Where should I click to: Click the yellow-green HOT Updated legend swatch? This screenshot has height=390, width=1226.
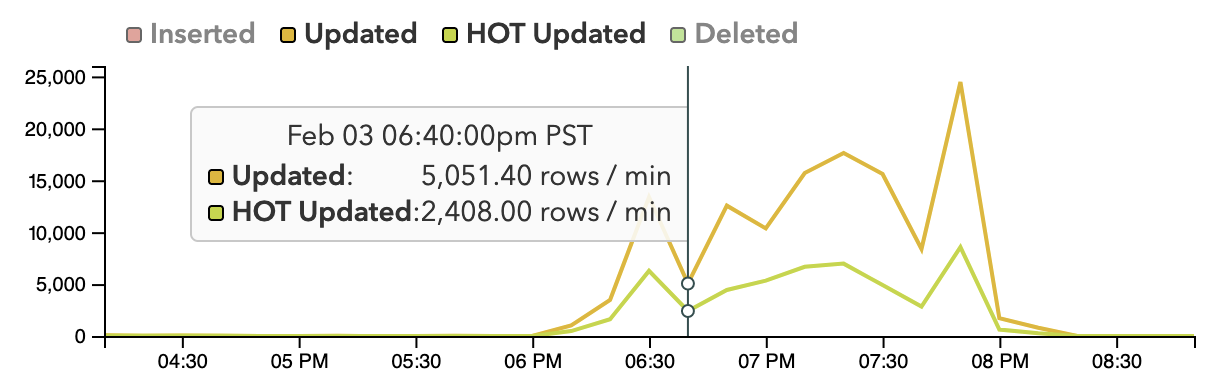[x=451, y=35]
